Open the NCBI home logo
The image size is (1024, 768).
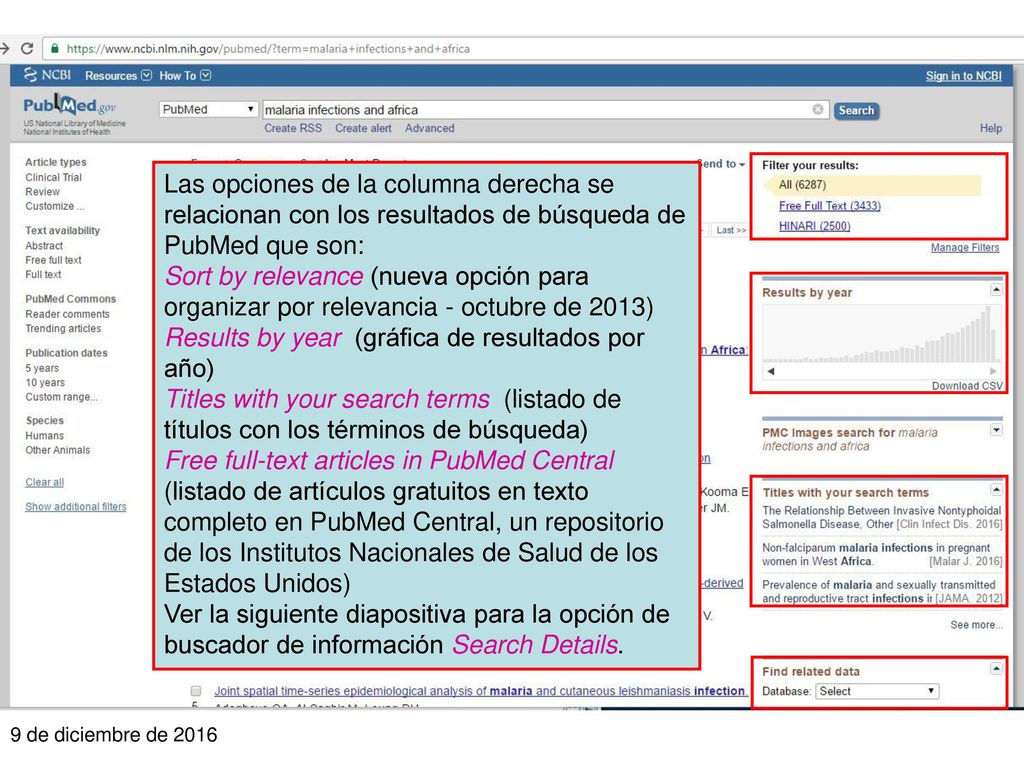tap(47, 75)
